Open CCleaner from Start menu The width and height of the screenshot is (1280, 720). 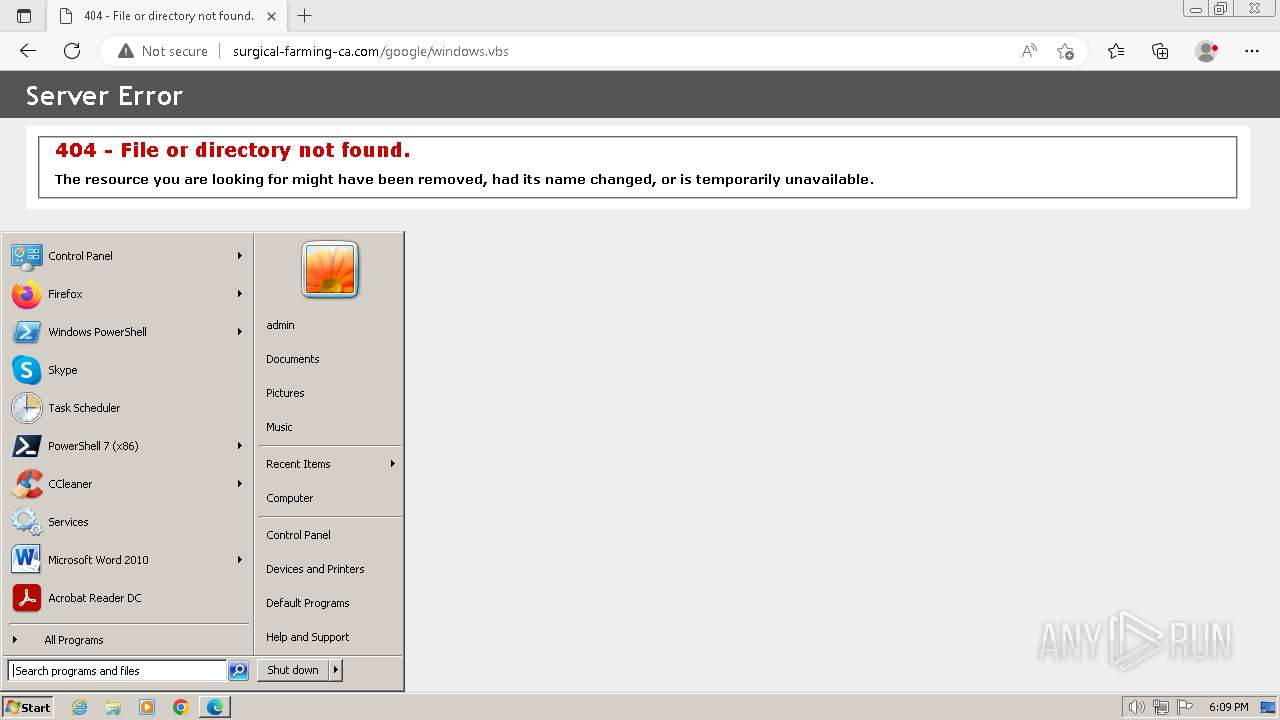pos(127,484)
